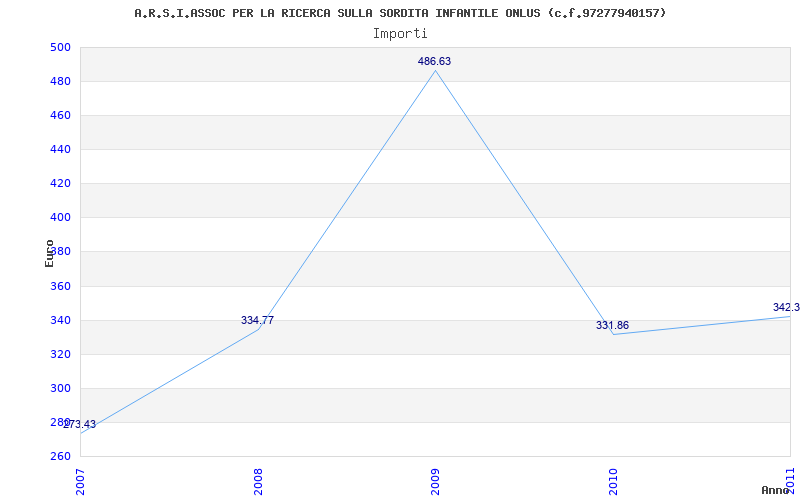The height and width of the screenshot is (500, 800).
Task: Click the 400 y-axis value
Action: point(60,218)
